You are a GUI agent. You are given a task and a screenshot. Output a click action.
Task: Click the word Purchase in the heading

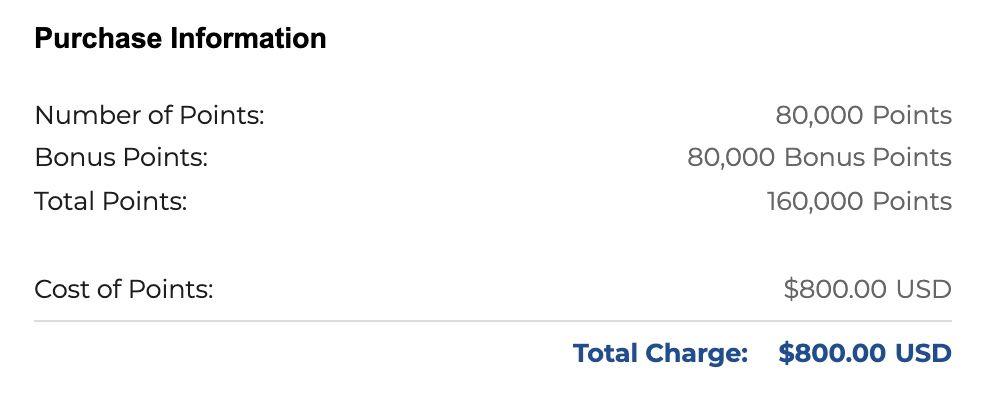tap(99, 38)
